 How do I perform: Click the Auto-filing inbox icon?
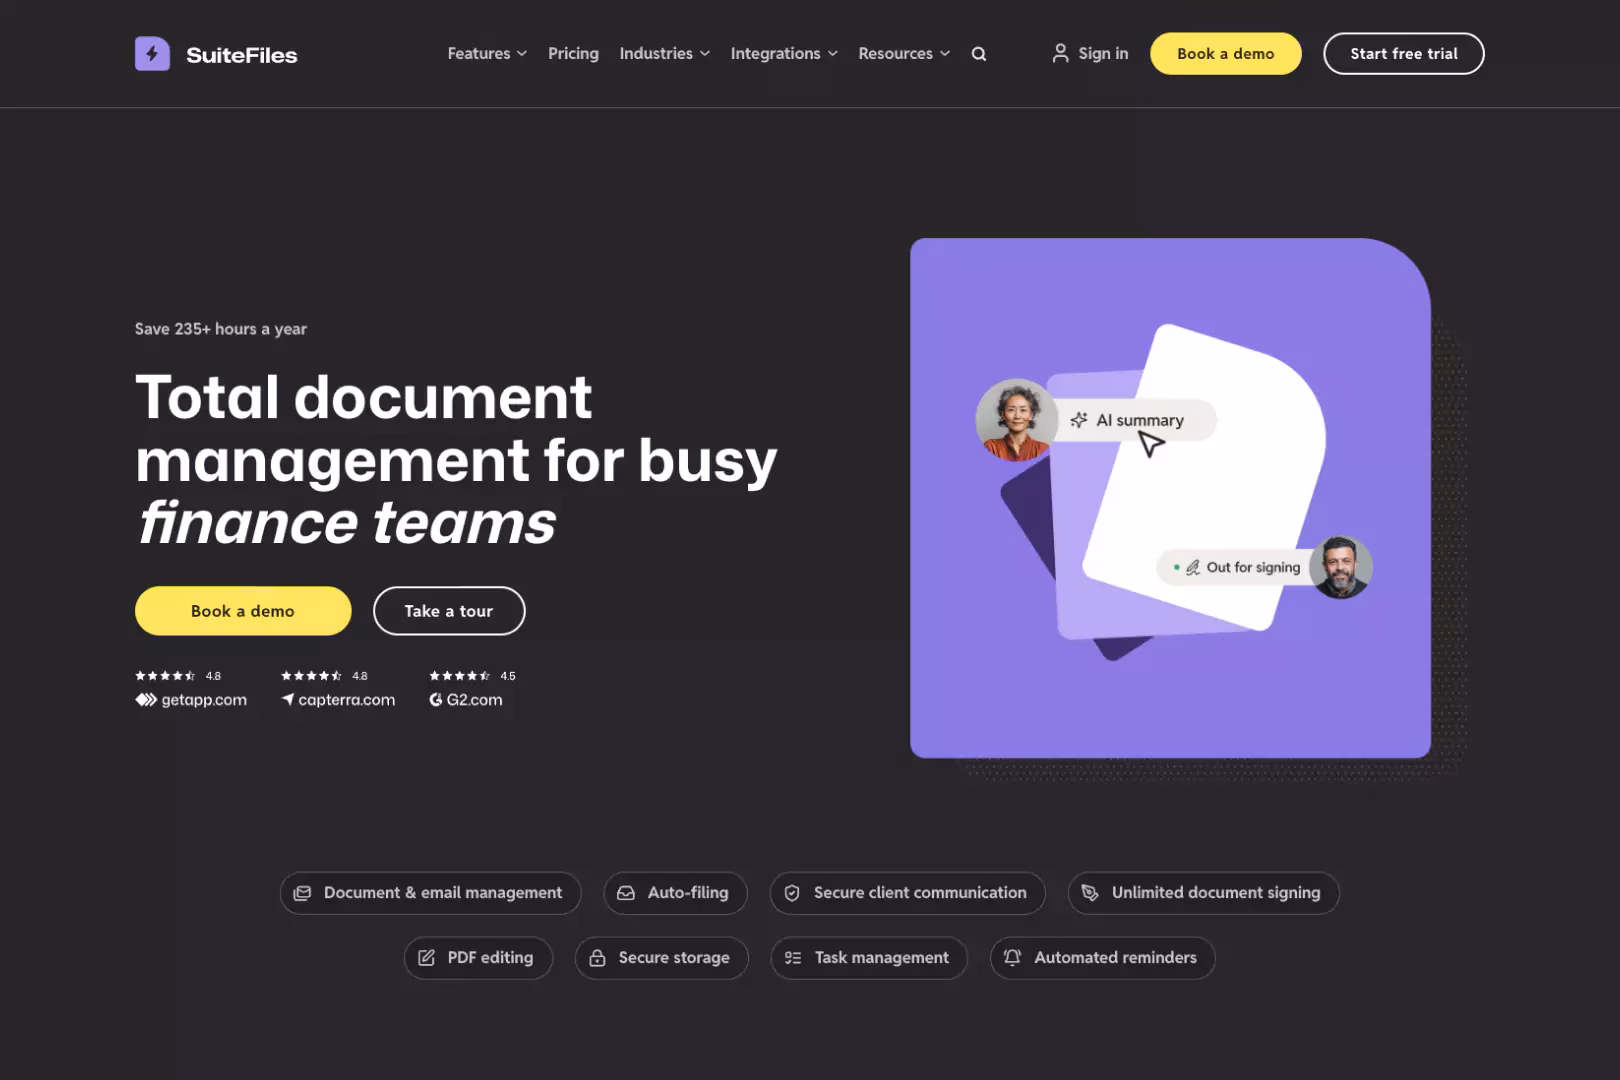pyautogui.click(x=626, y=893)
